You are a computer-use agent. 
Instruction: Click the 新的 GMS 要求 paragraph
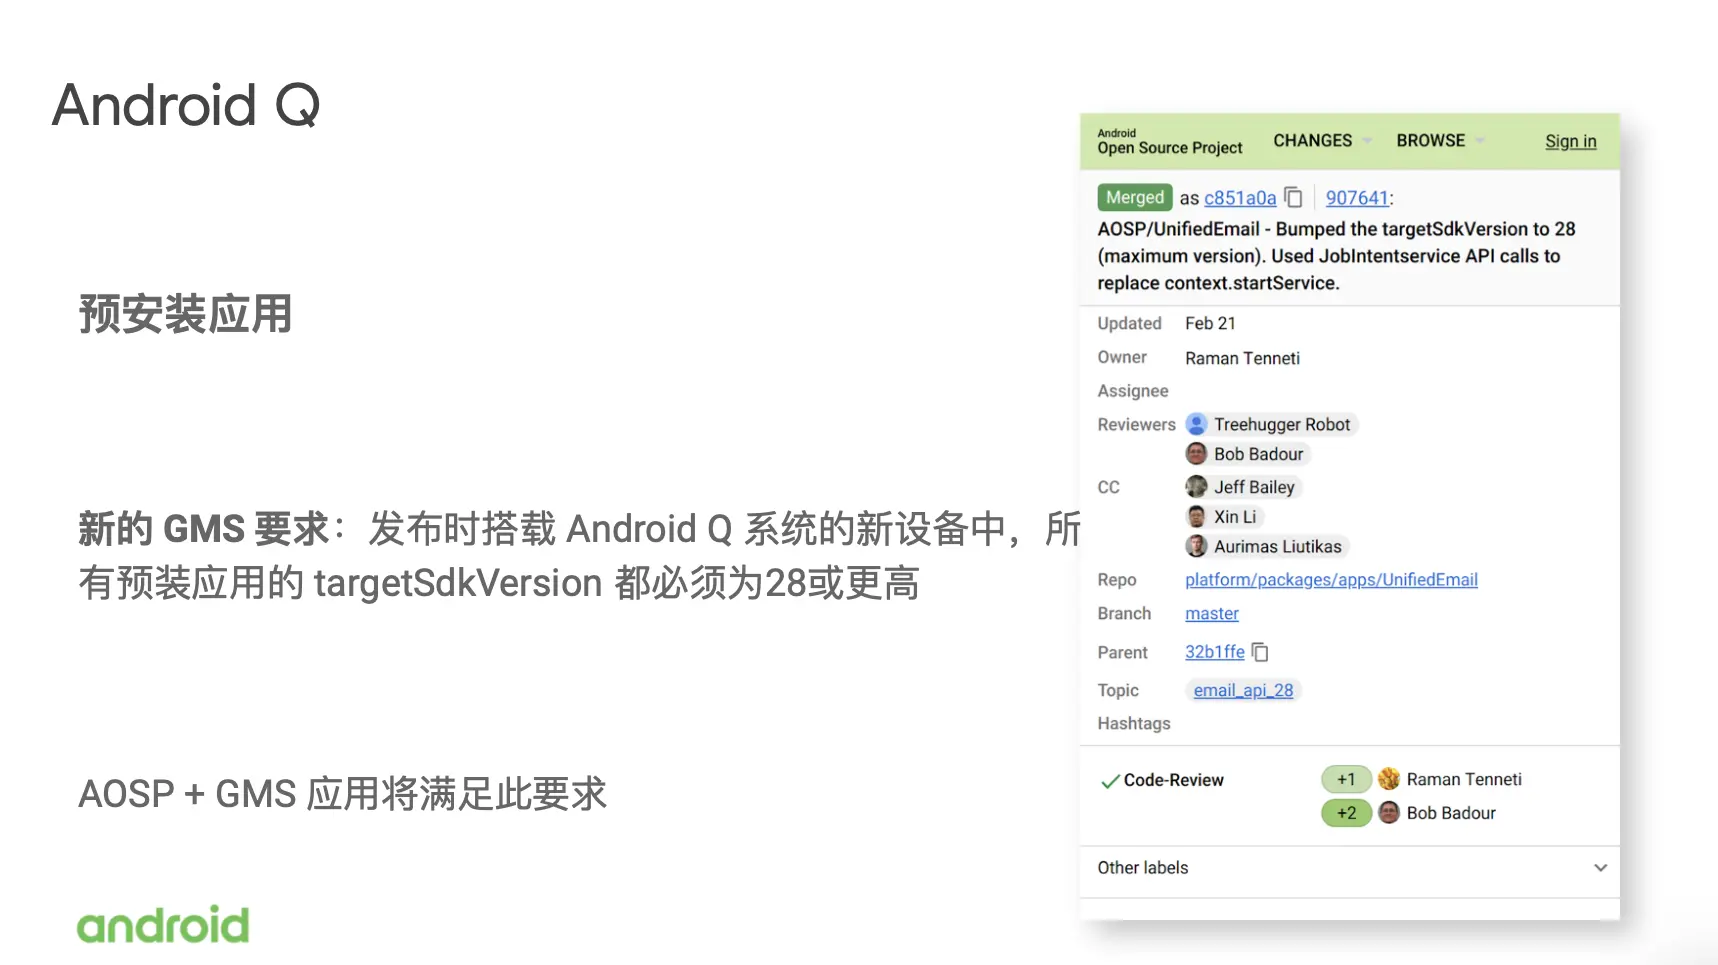coord(579,556)
